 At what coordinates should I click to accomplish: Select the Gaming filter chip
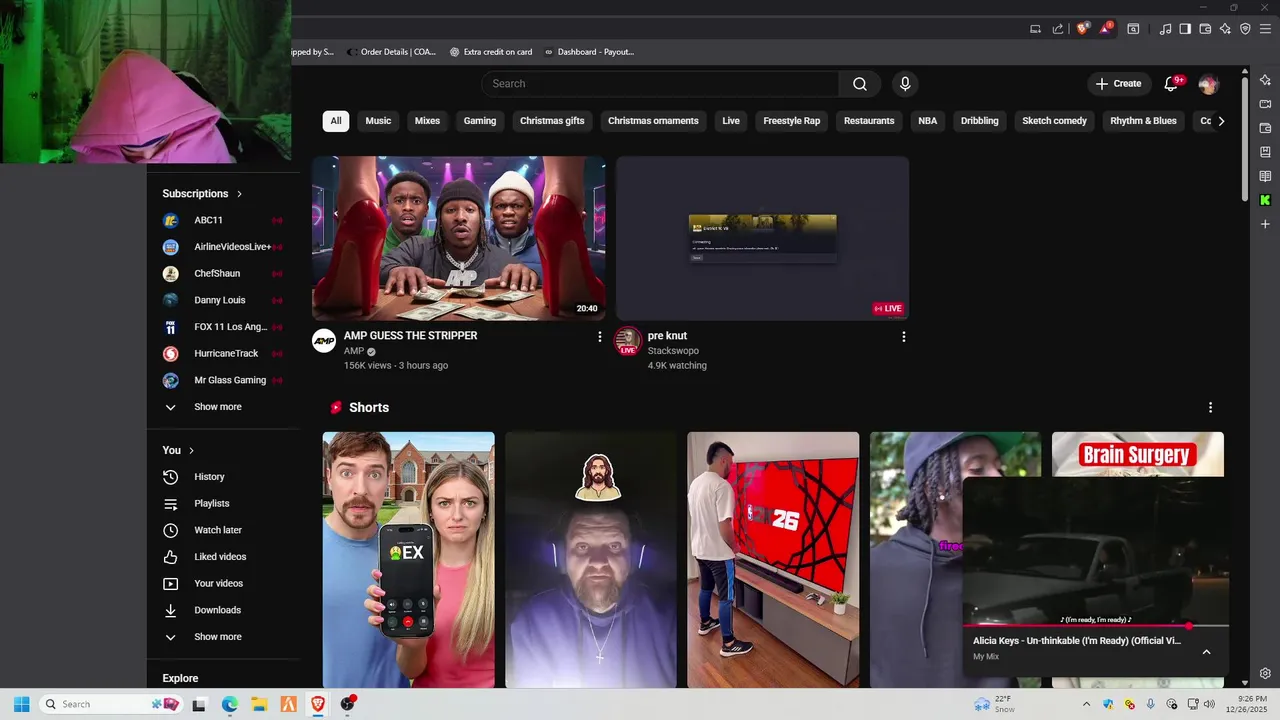click(x=480, y=121)
